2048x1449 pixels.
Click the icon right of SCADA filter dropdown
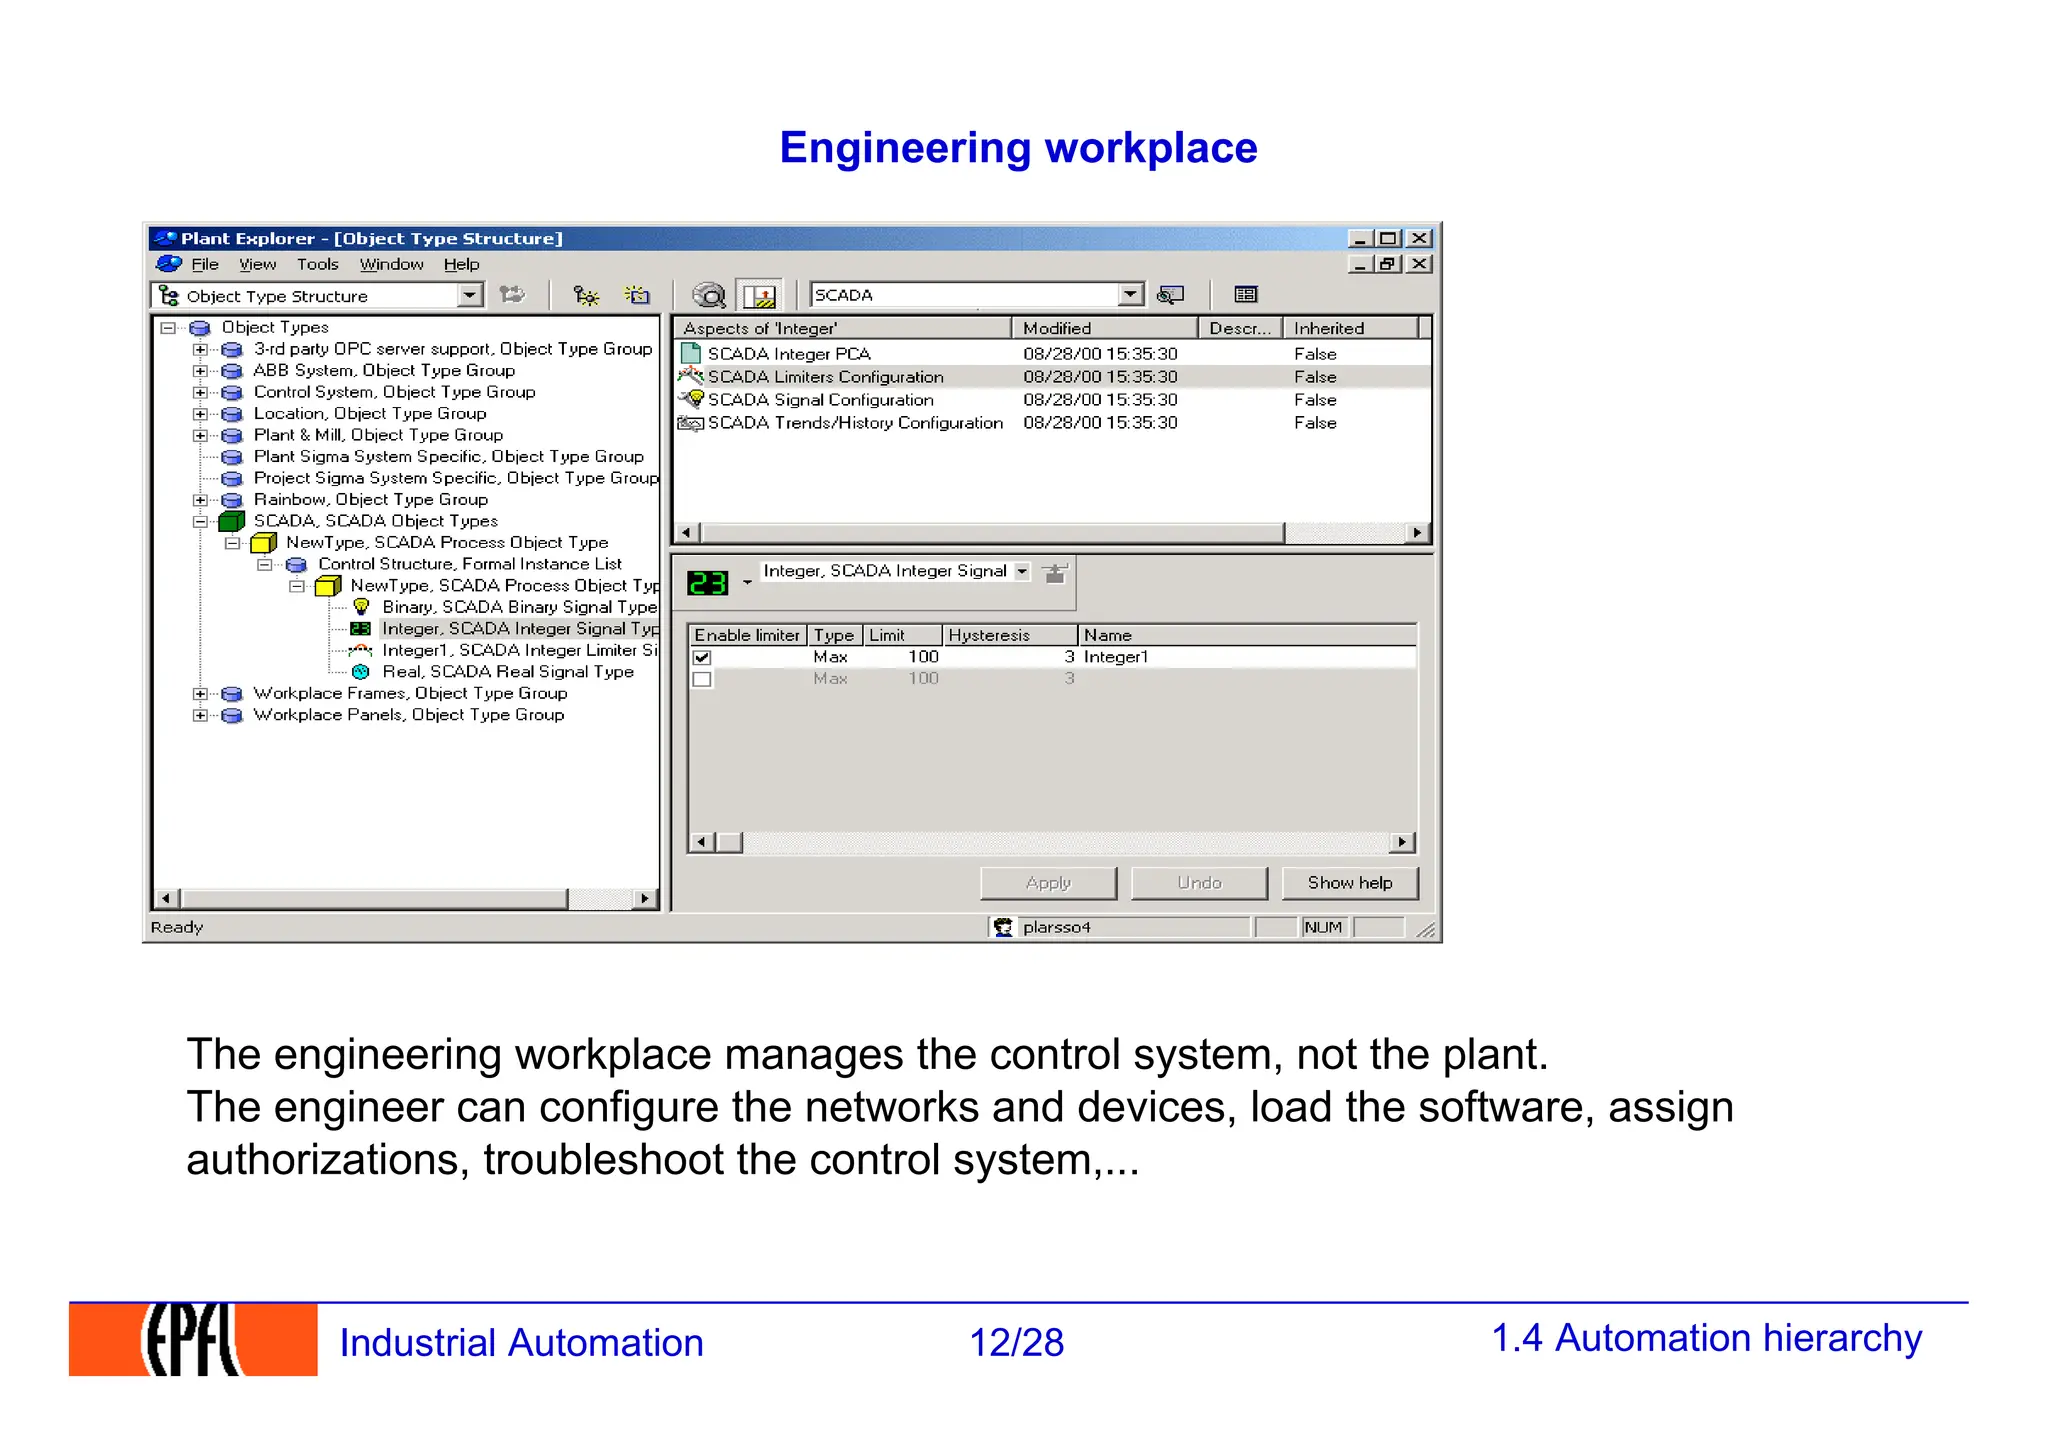pos(1170,295)
